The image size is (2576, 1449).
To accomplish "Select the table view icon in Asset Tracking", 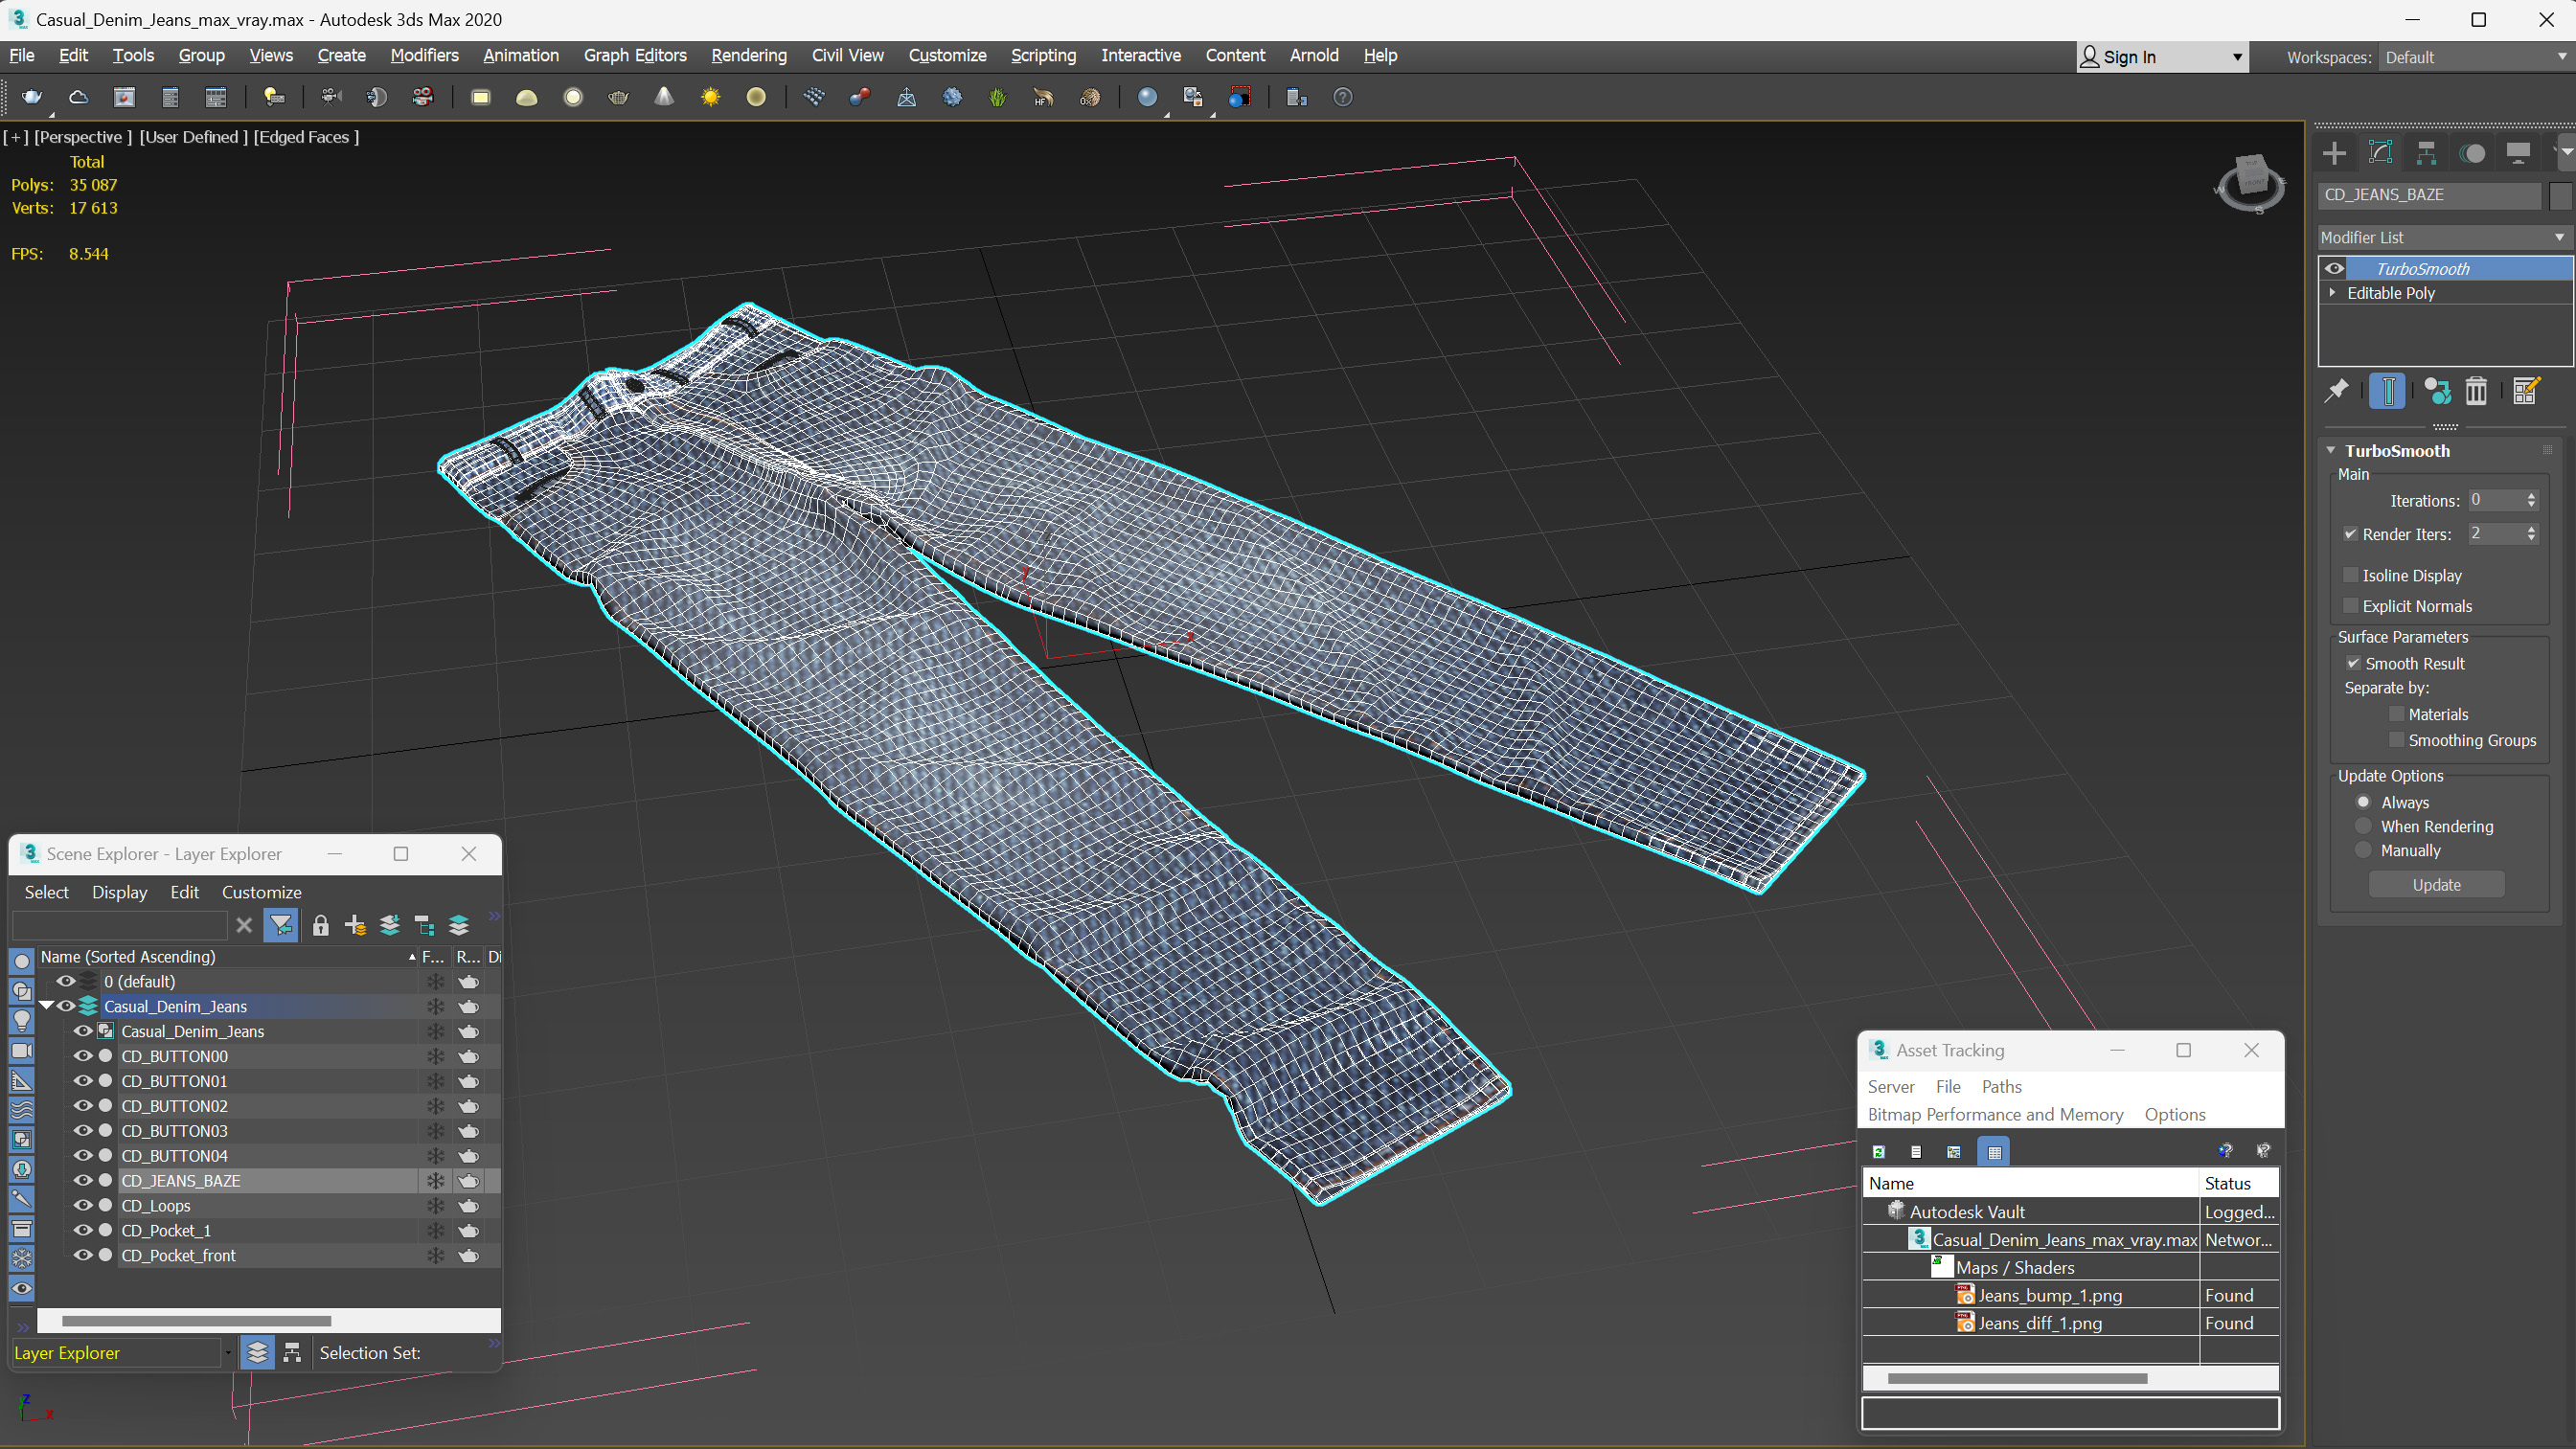I will click(x=1994, y=1152).
